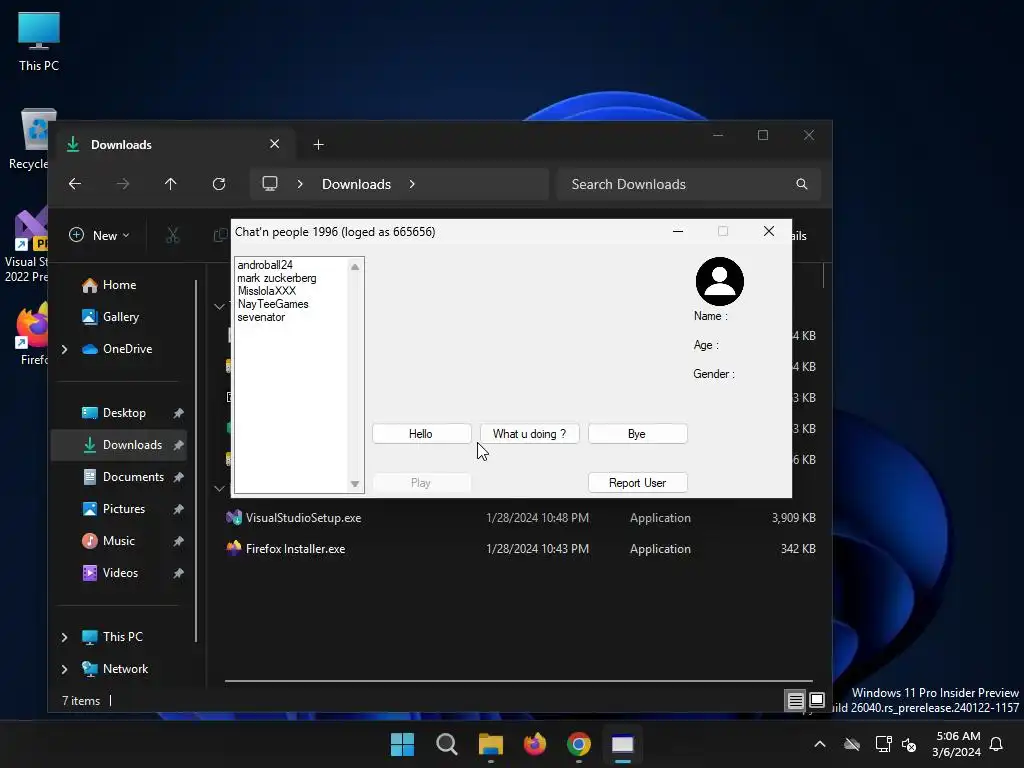
Task: Show hidden system tray icons
Action: [820, 744]
